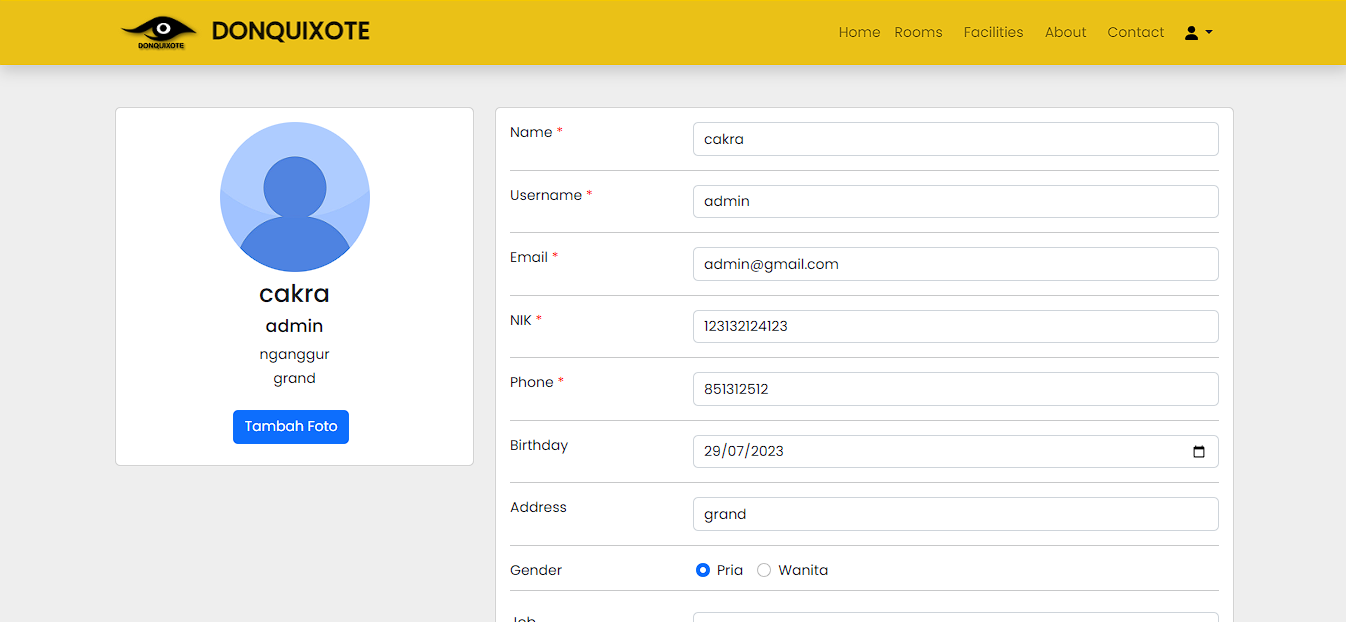
Task: Select the Pria radio button
Action: click(x=703, y=569)
